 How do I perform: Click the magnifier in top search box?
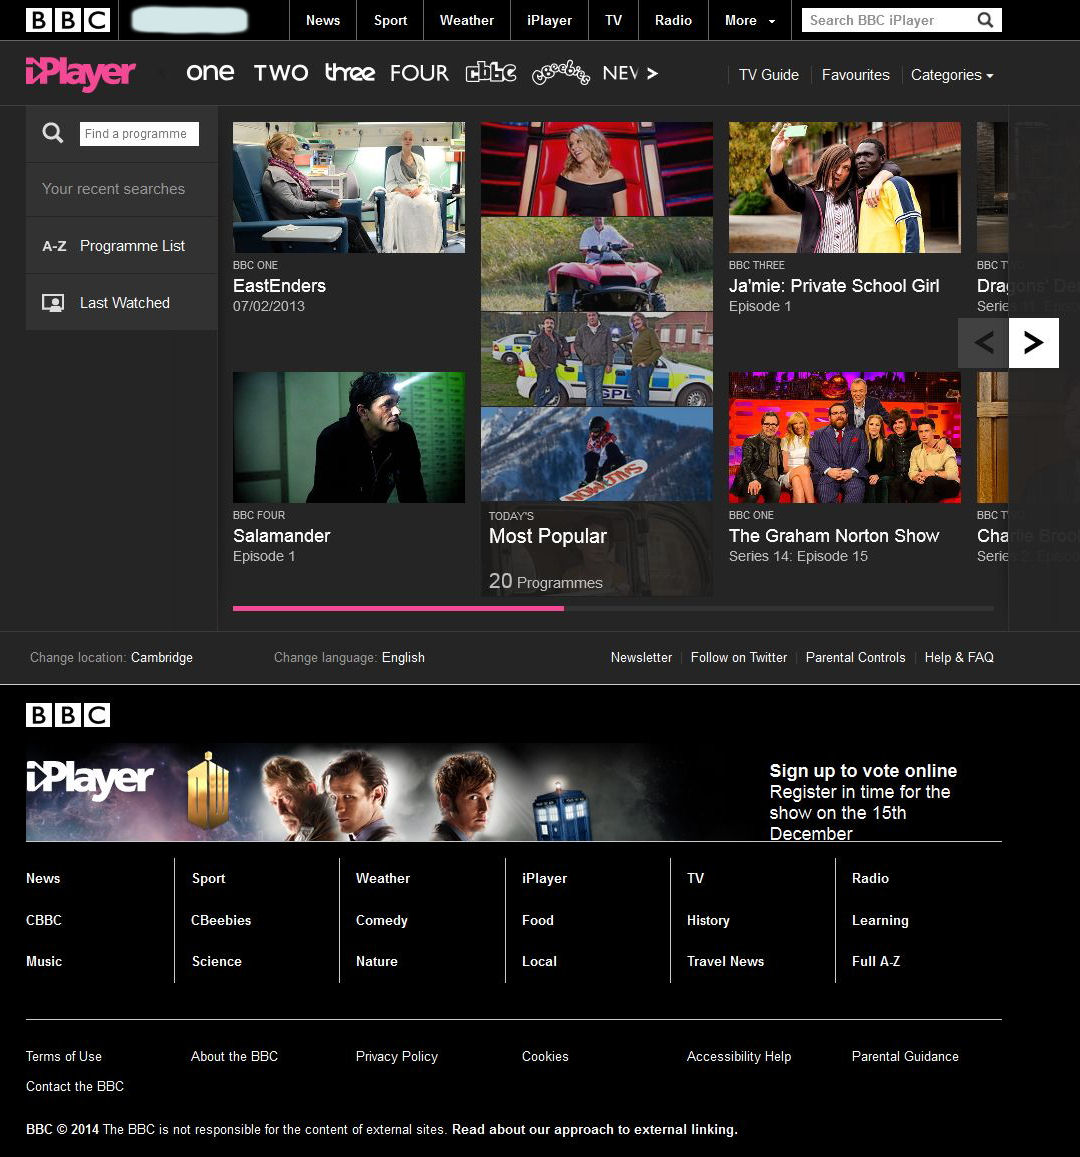tap(985, 20)
